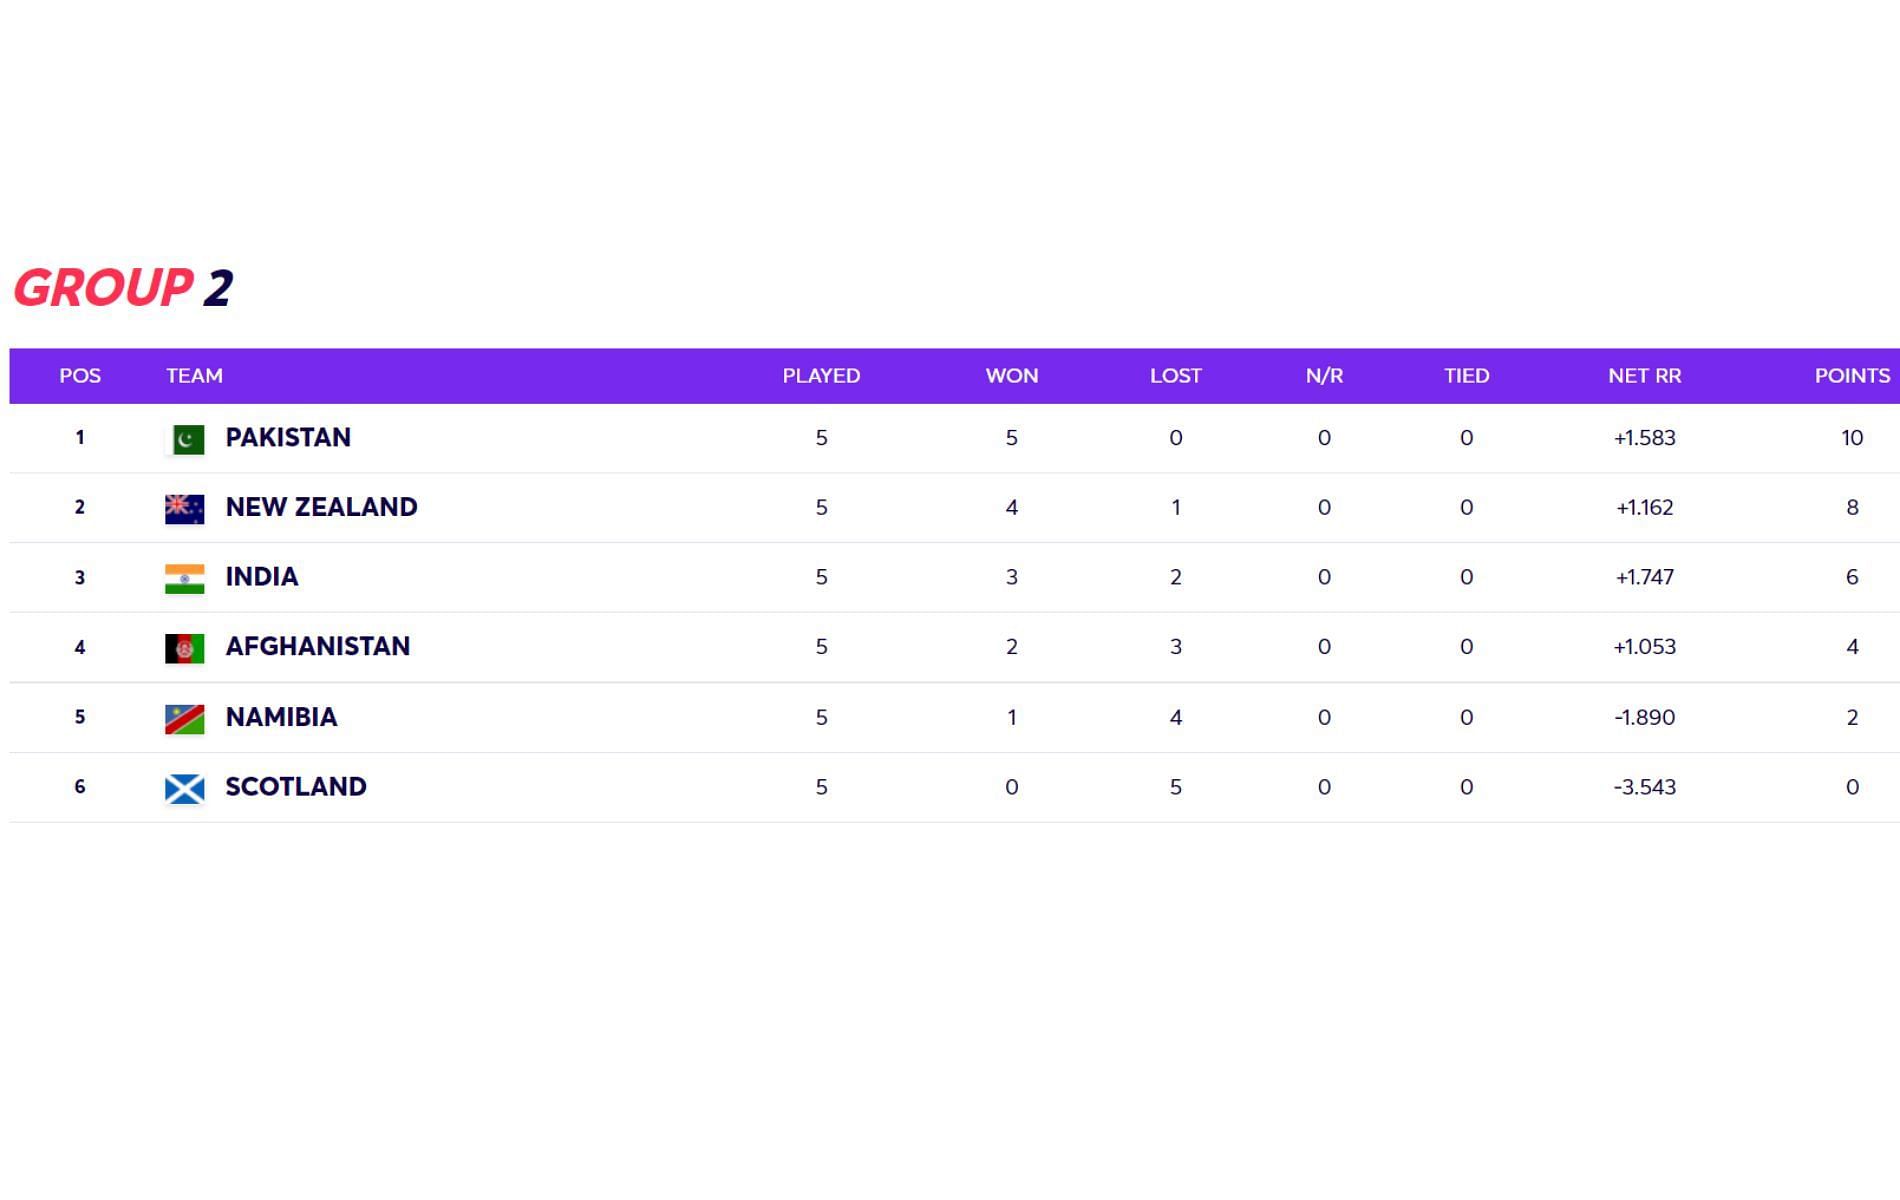Click the PLAYED column header
The width and height of the screenshot is (1900, 1200).
(821, 376)
